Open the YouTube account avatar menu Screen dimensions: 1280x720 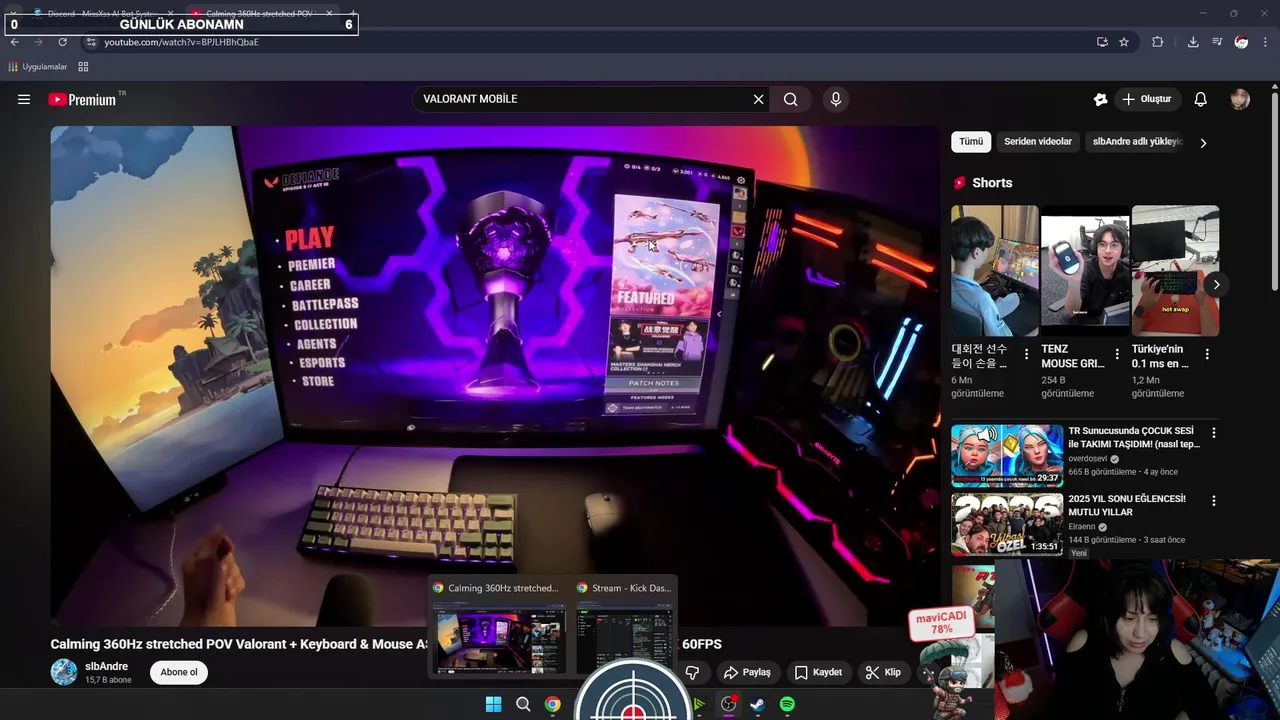(x=1240, y=99)
